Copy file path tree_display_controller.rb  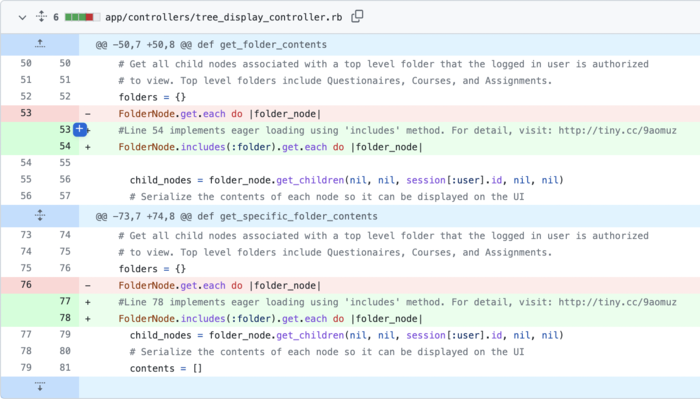pyautogui.click(x=357, y=17)
